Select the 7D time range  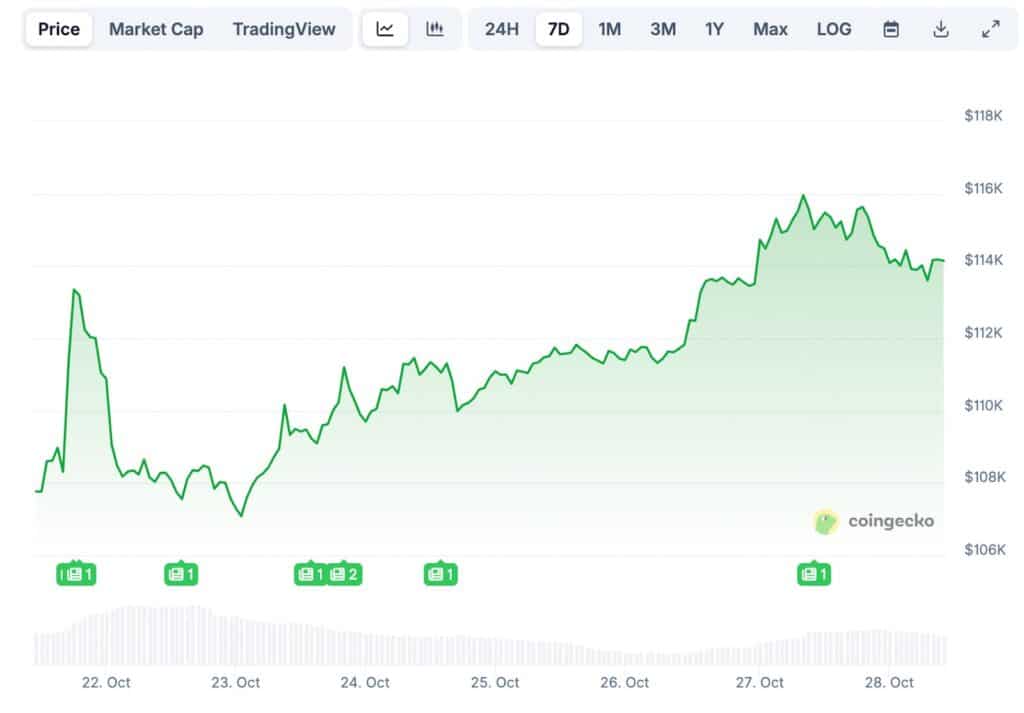click(x=559, y=29)
